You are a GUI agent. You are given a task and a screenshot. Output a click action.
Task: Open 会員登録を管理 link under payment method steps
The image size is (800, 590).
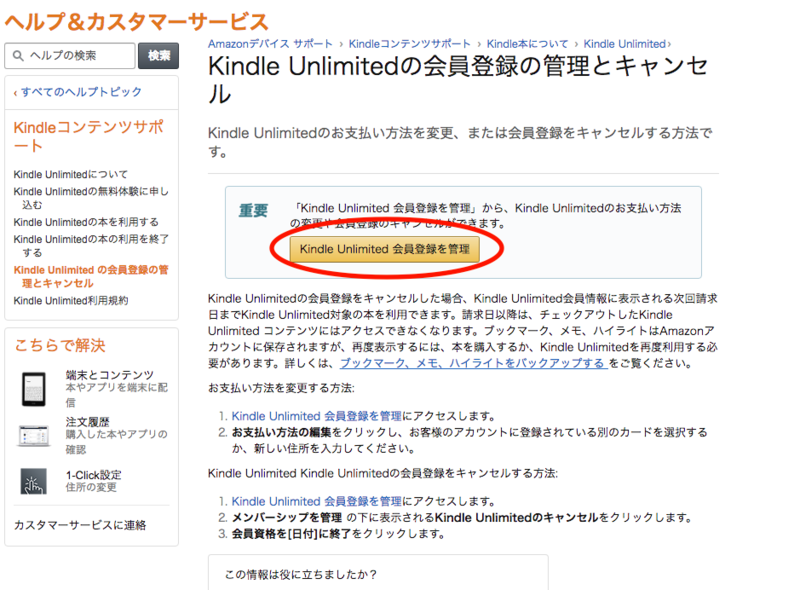[x=317, y=416]
